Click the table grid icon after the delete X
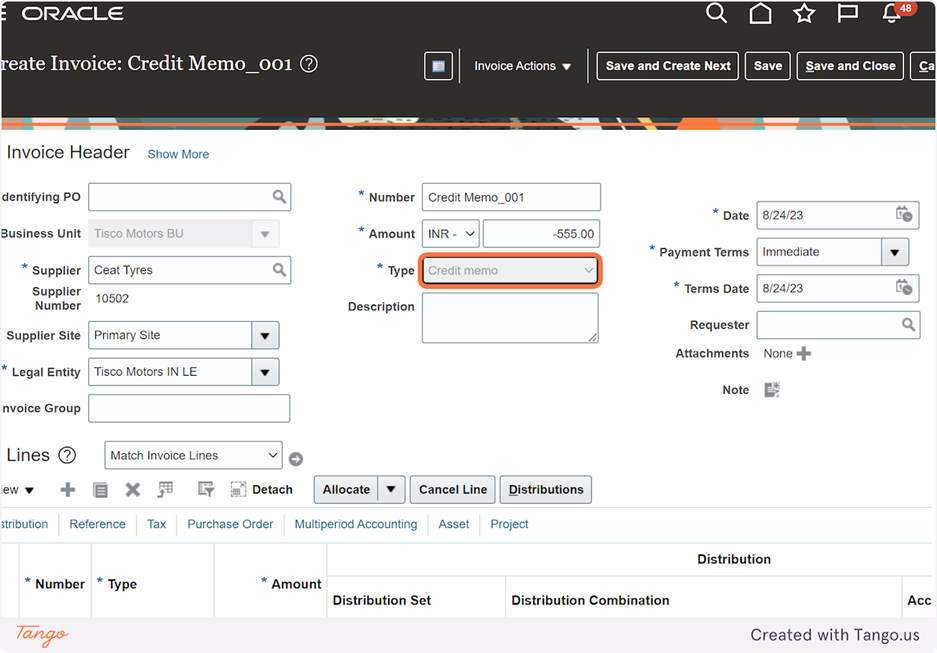Screen dimensions: 937x653 pos(166,489)
